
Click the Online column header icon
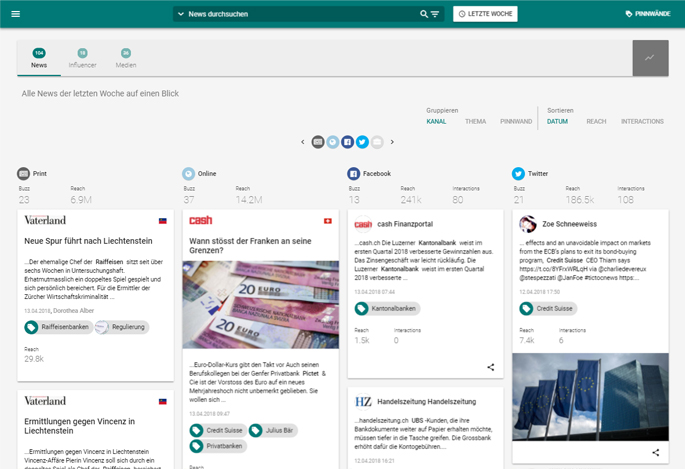point(188,173)
